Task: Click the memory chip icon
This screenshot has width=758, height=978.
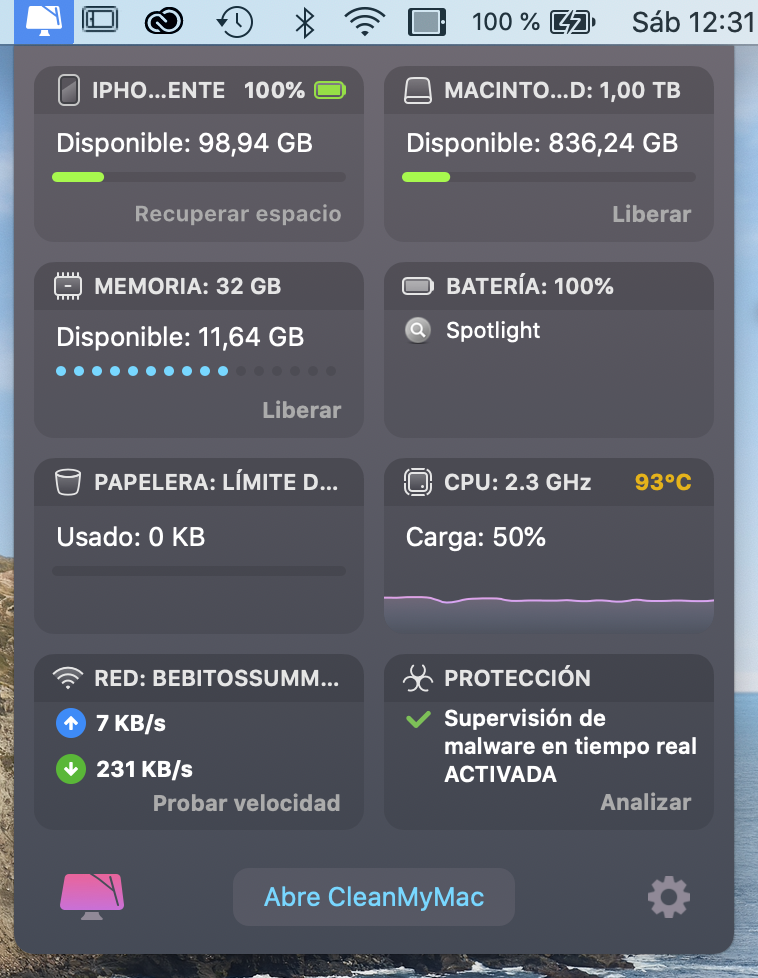Action: (68, 287)
